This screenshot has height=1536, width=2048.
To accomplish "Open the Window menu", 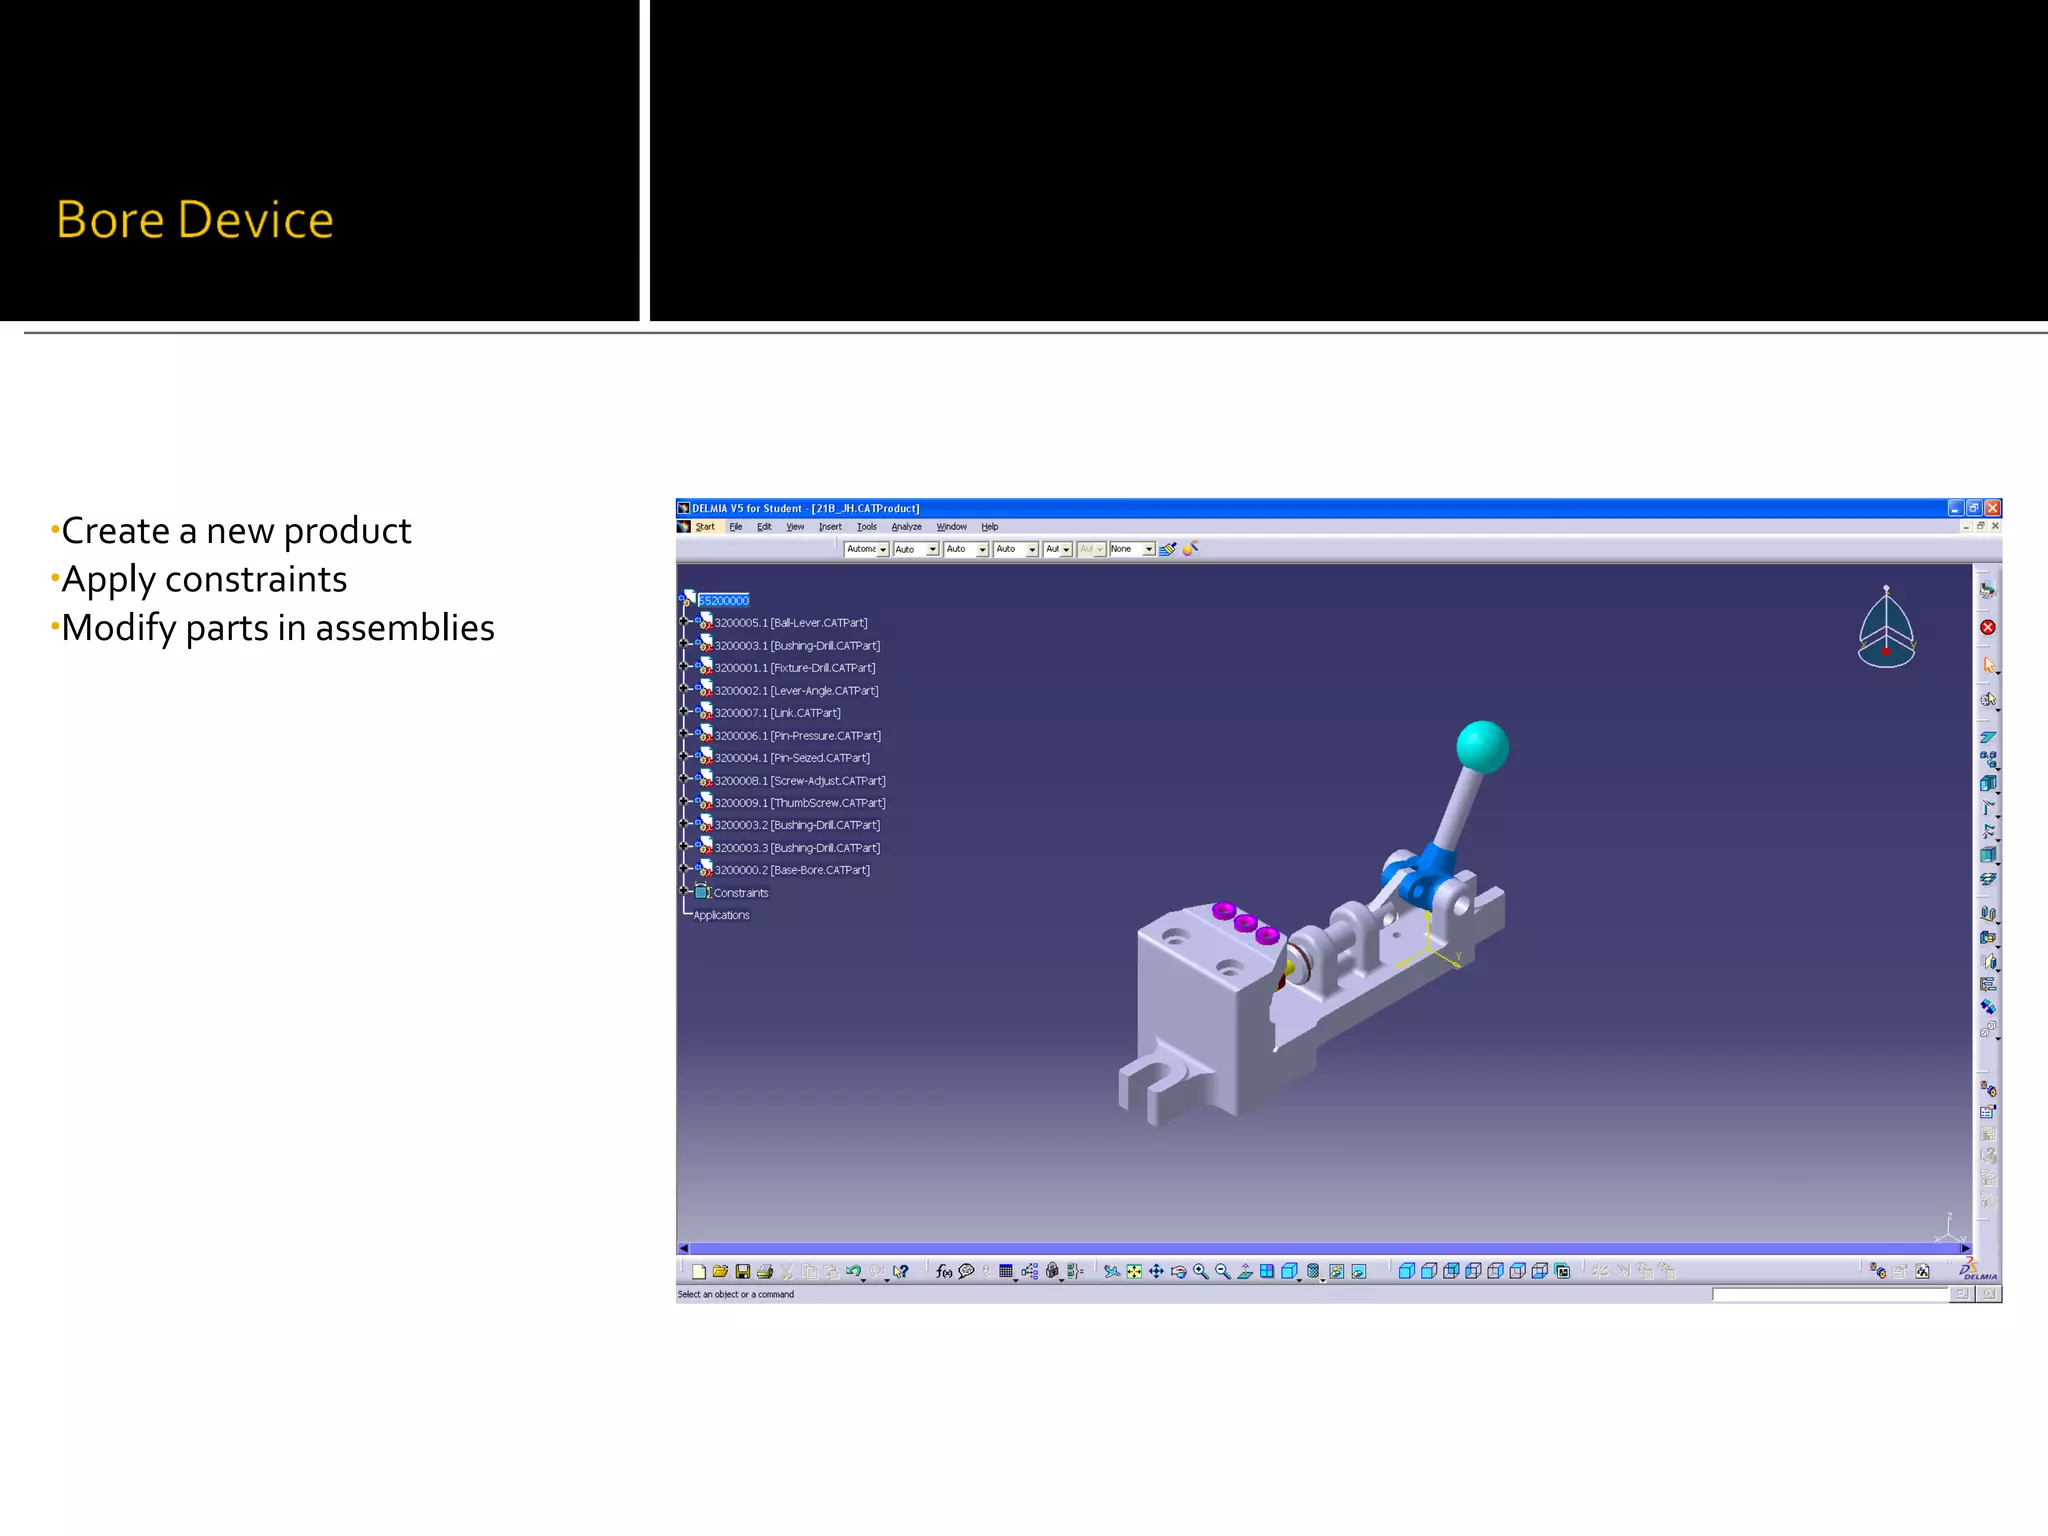I will click(951, 527).
